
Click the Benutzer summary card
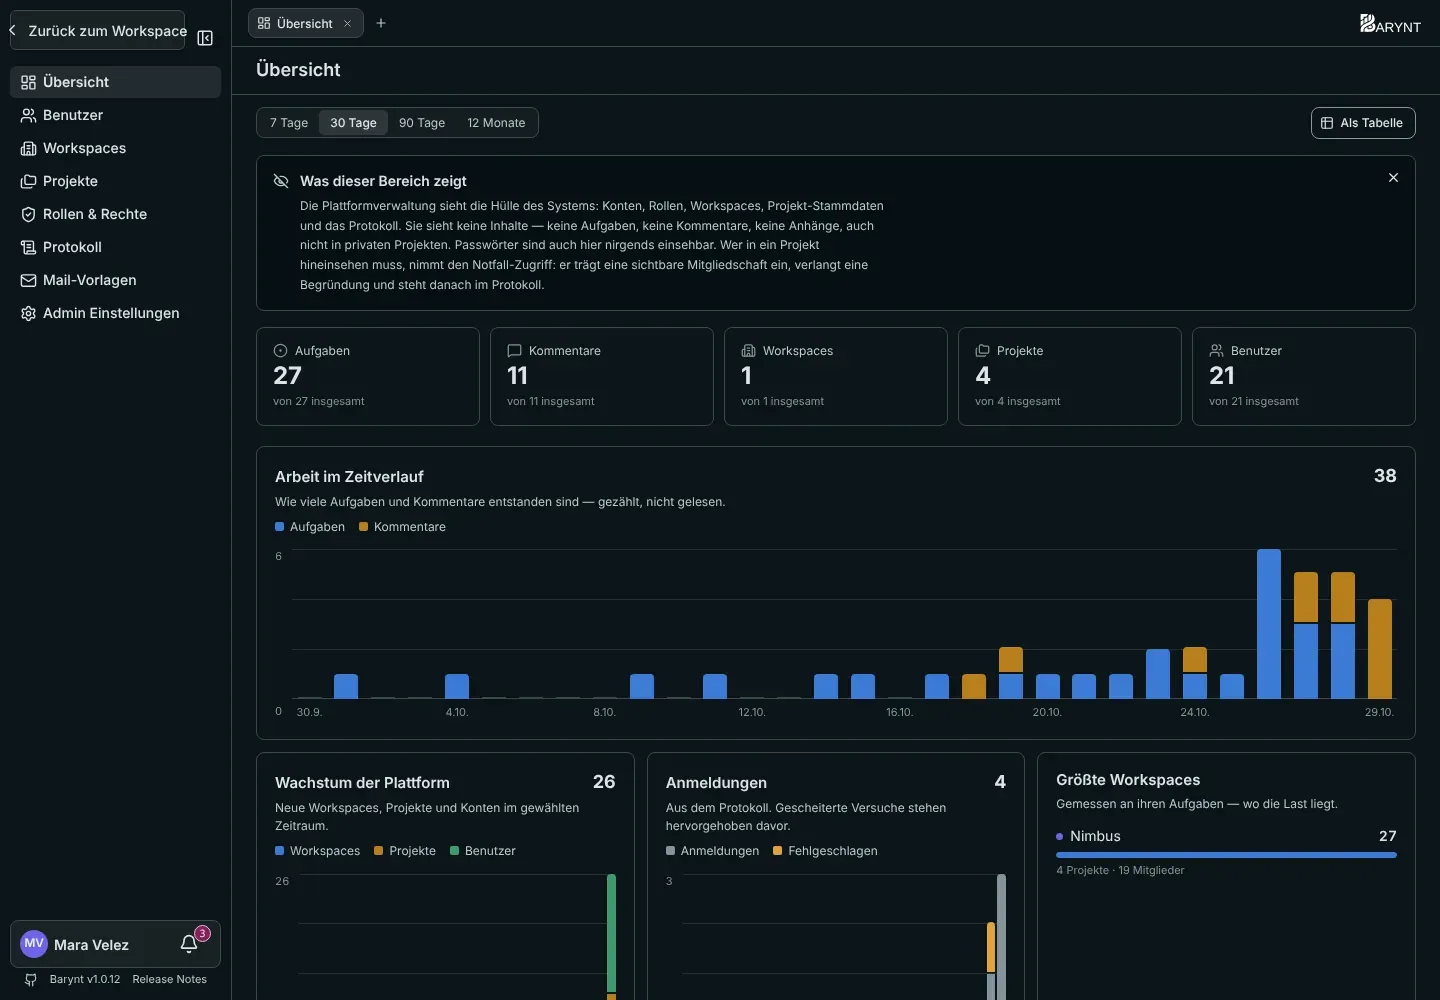[1304, 376]
